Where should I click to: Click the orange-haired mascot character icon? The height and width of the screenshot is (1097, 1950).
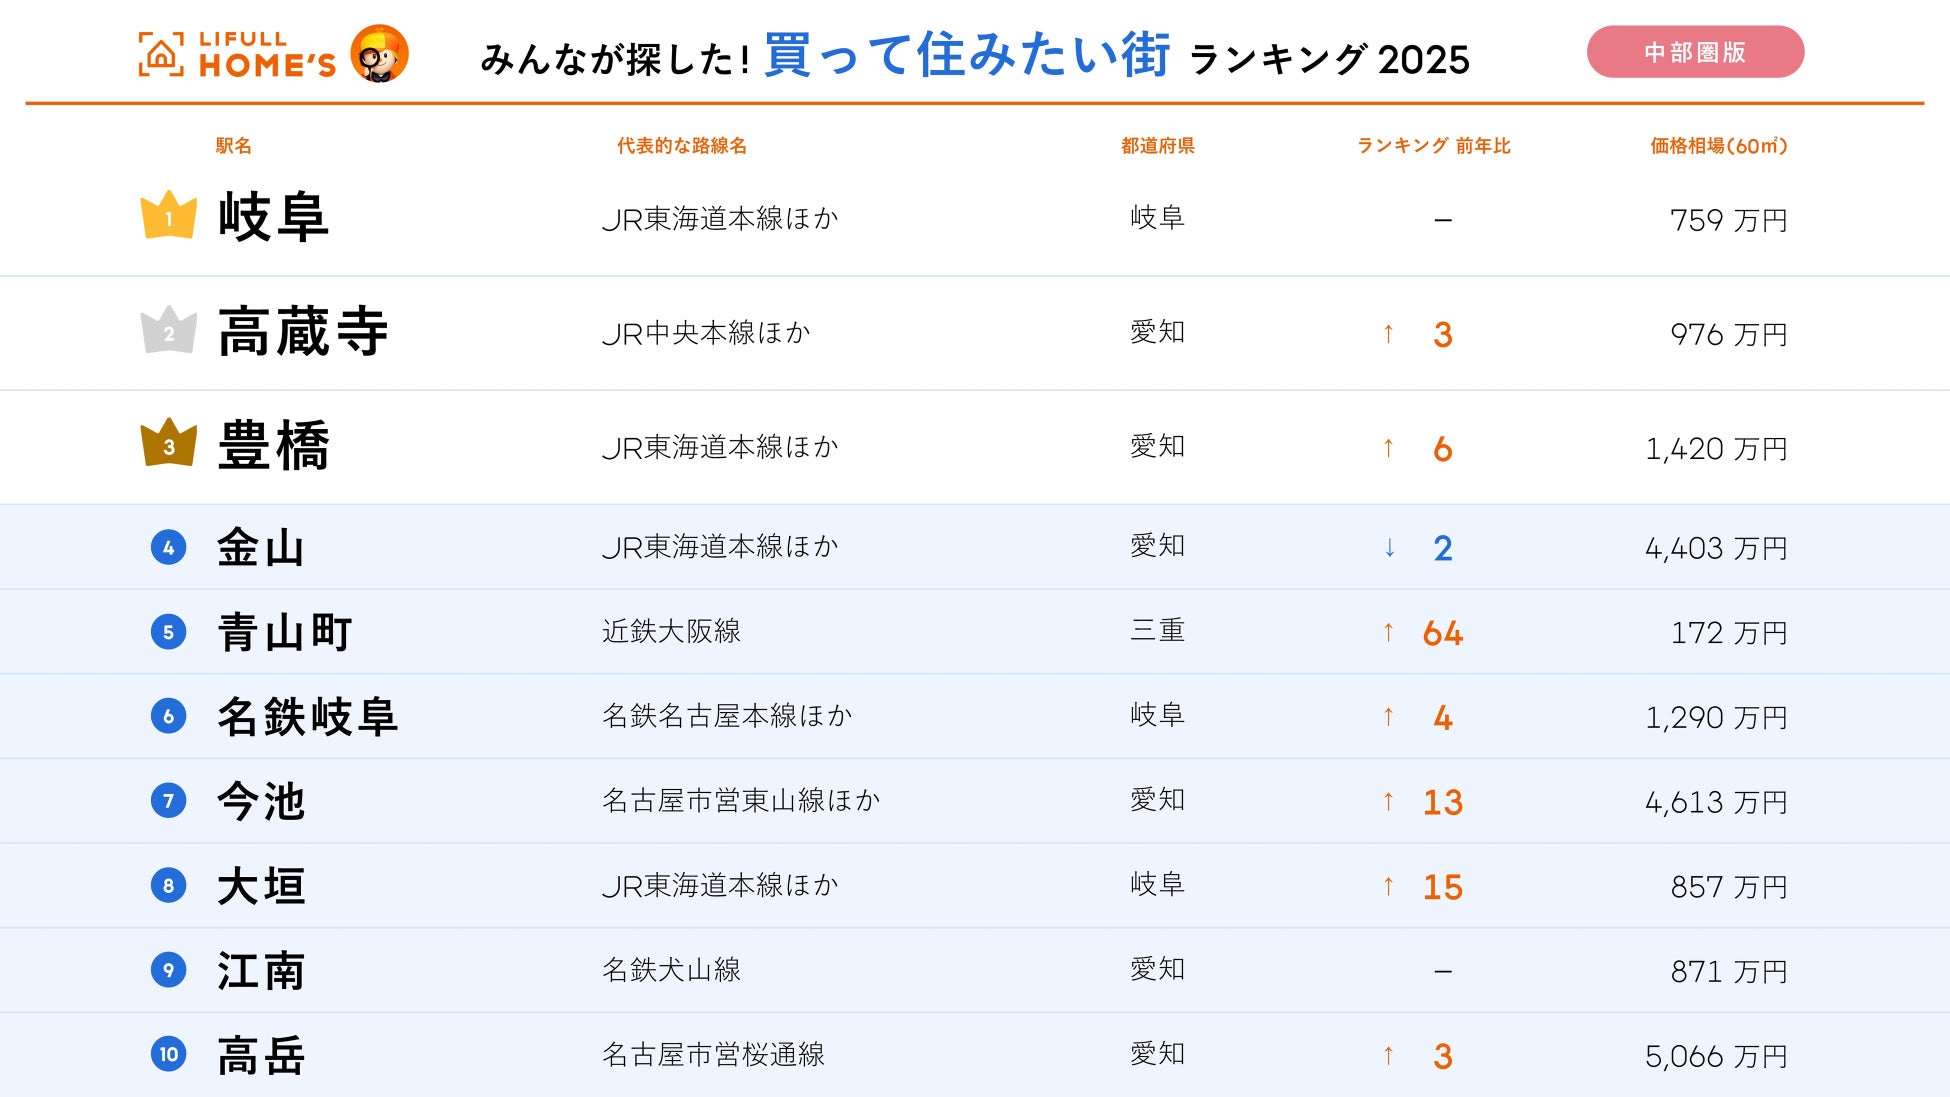(379, 53)
